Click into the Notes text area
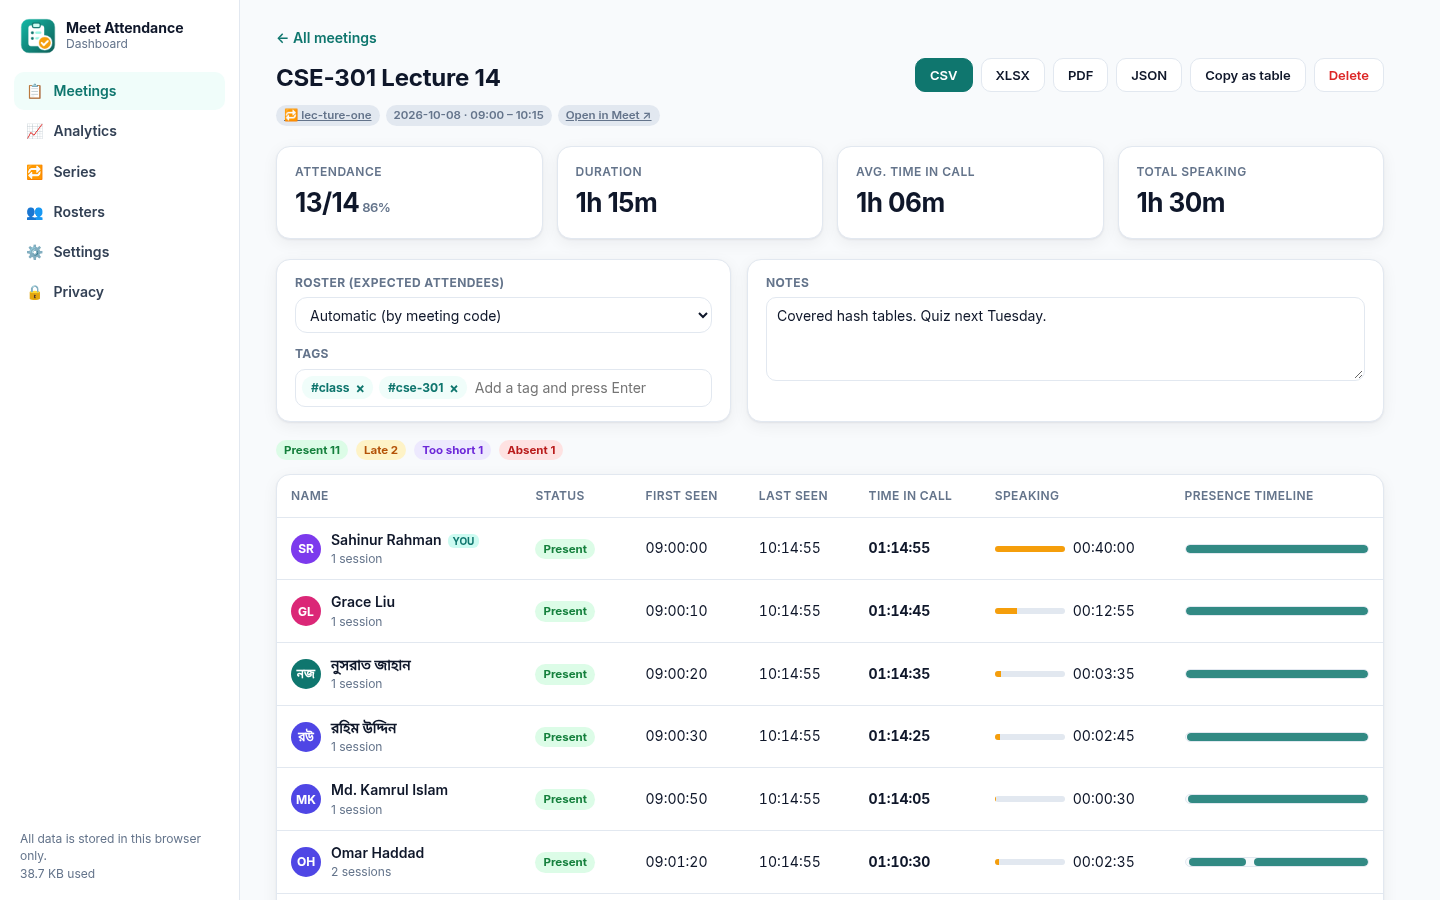 [x=1065, y=339]
